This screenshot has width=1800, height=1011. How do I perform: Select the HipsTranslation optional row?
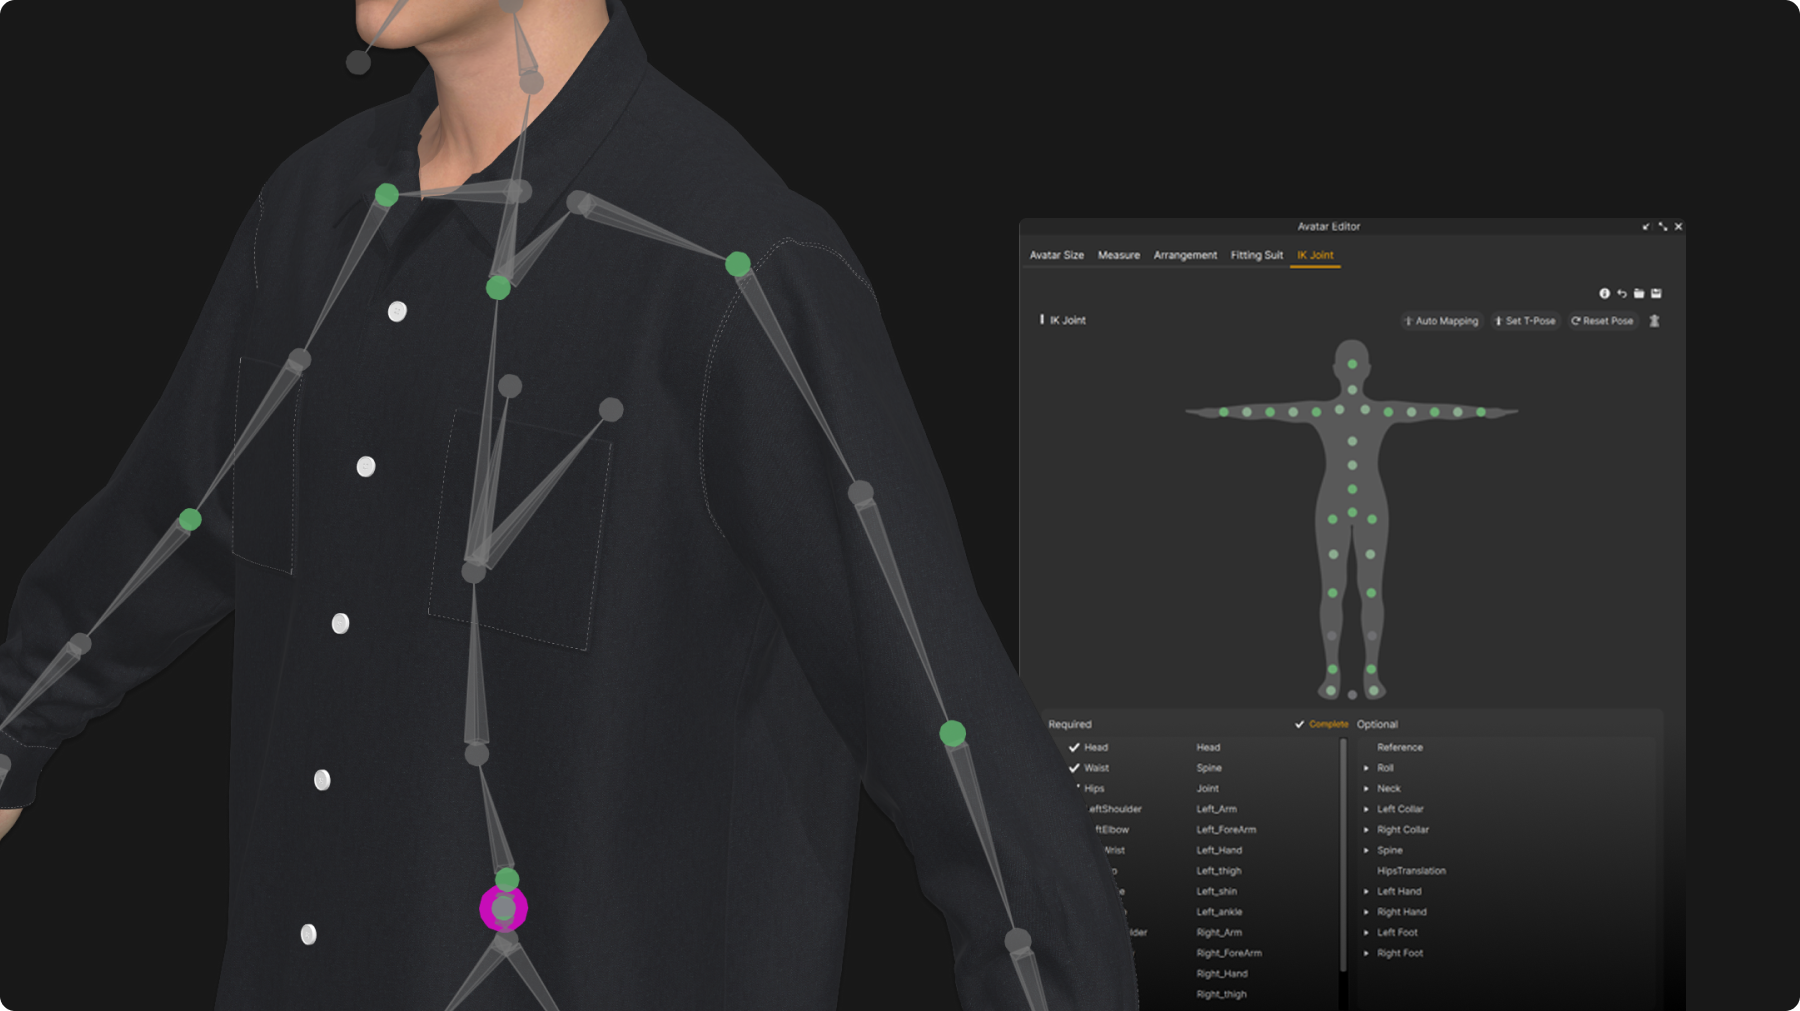1411,871
